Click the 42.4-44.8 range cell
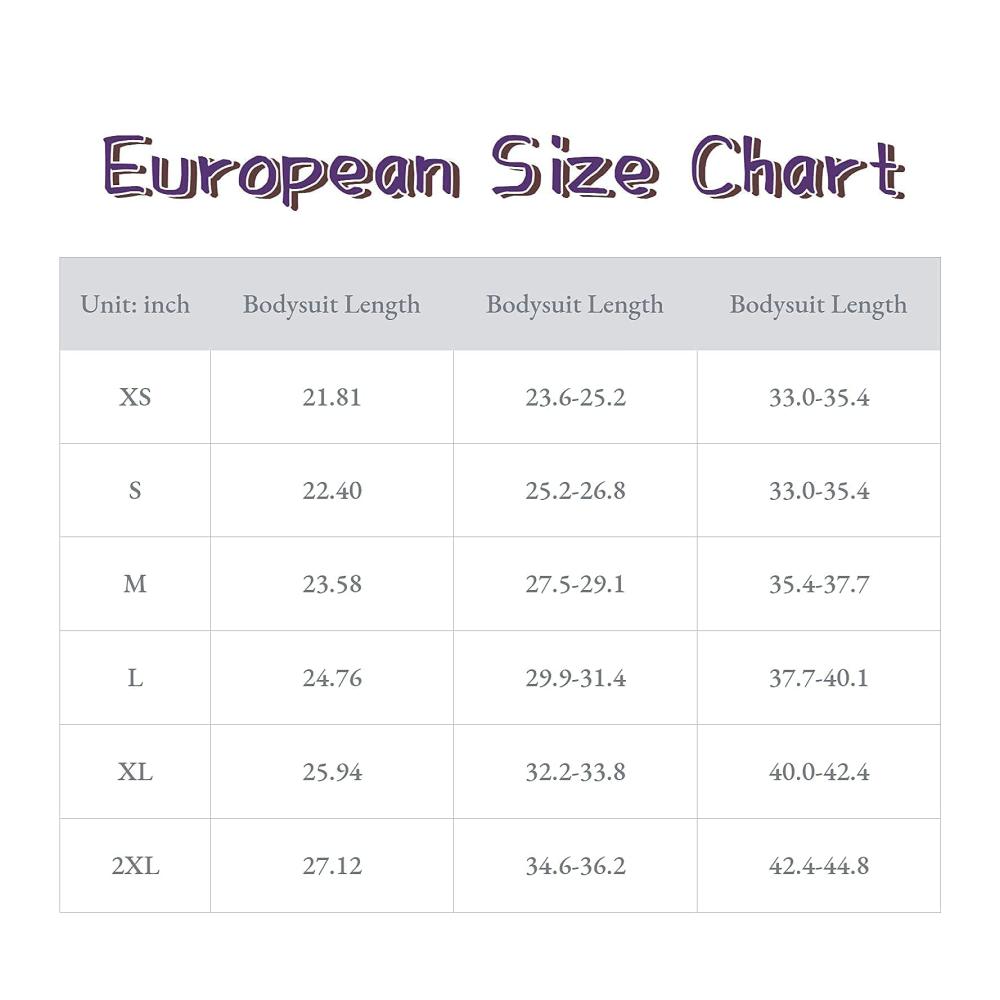 819,865
